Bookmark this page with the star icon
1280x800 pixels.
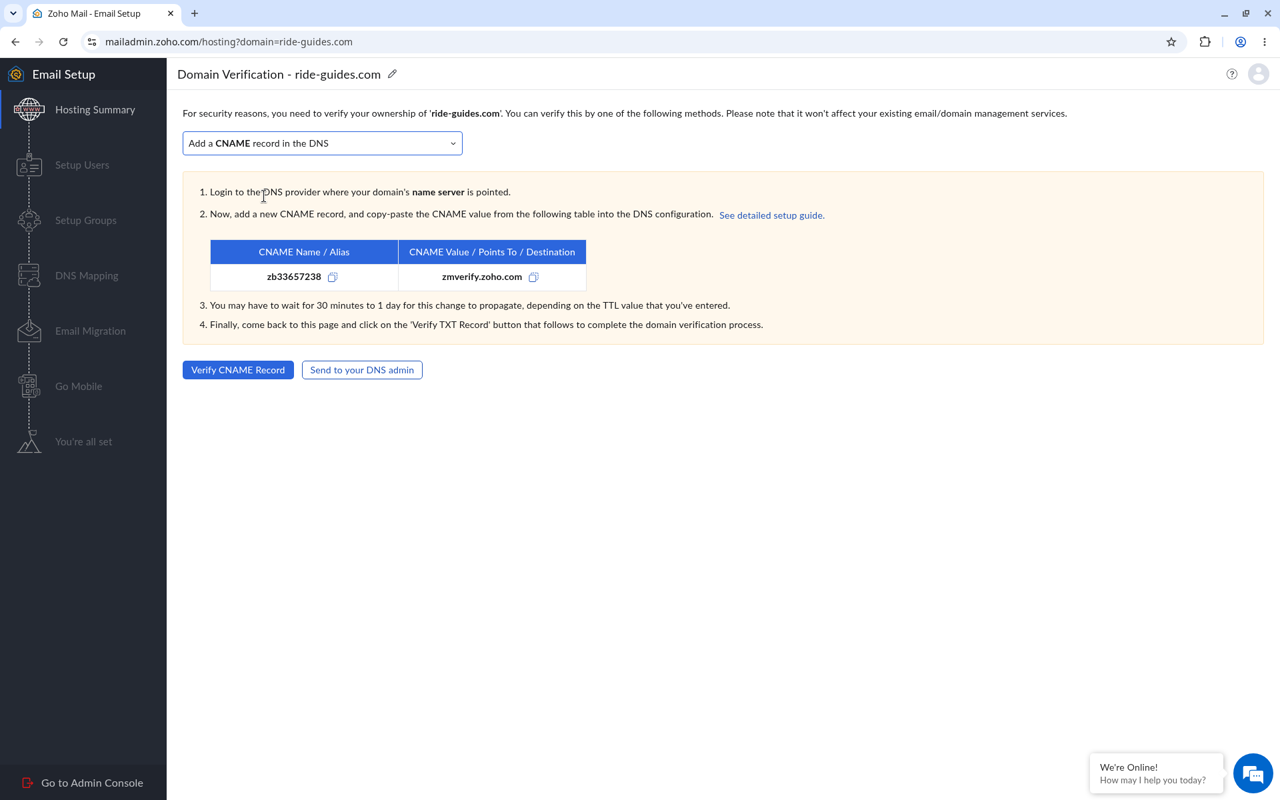(1171, 42)
